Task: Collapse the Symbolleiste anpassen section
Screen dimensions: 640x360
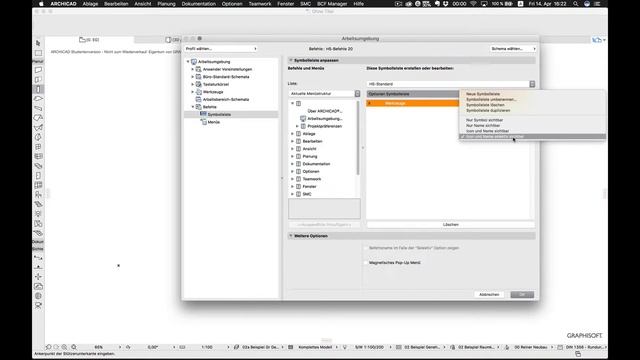Action: click(291, 60)
